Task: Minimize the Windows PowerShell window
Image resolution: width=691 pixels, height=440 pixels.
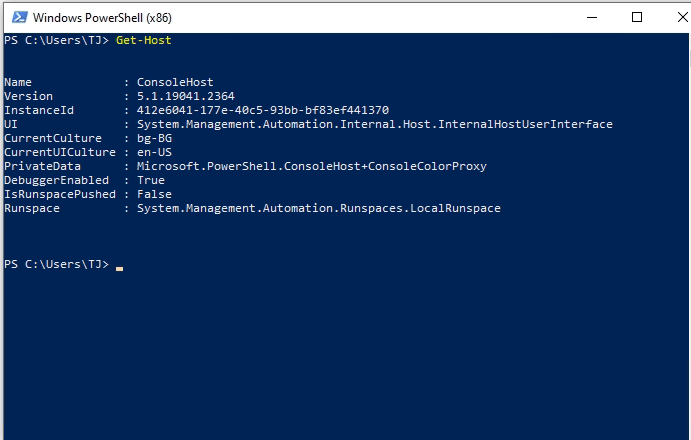Action: [x=592, y=18]
